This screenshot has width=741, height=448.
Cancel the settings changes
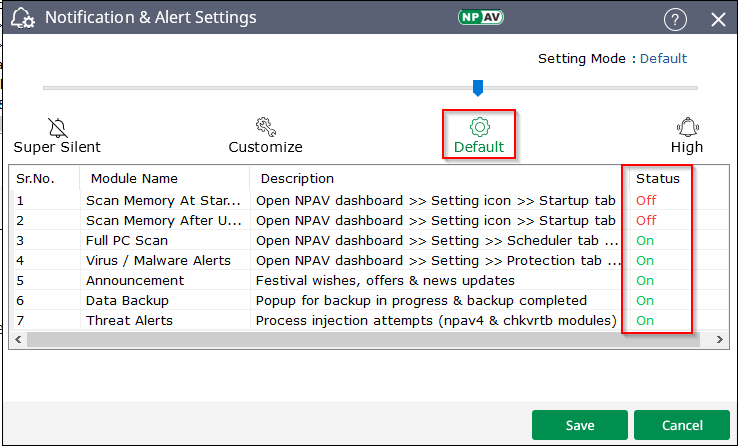pyautogui.click(x=682, y=425)
